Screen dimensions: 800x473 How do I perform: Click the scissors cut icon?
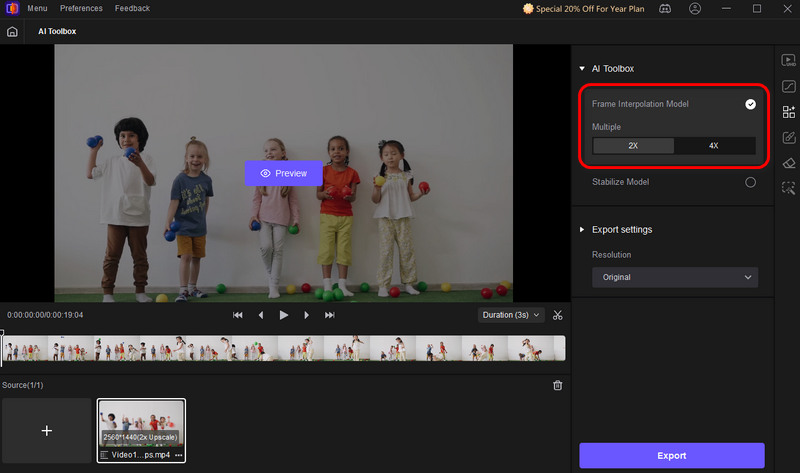coord(558,315)
